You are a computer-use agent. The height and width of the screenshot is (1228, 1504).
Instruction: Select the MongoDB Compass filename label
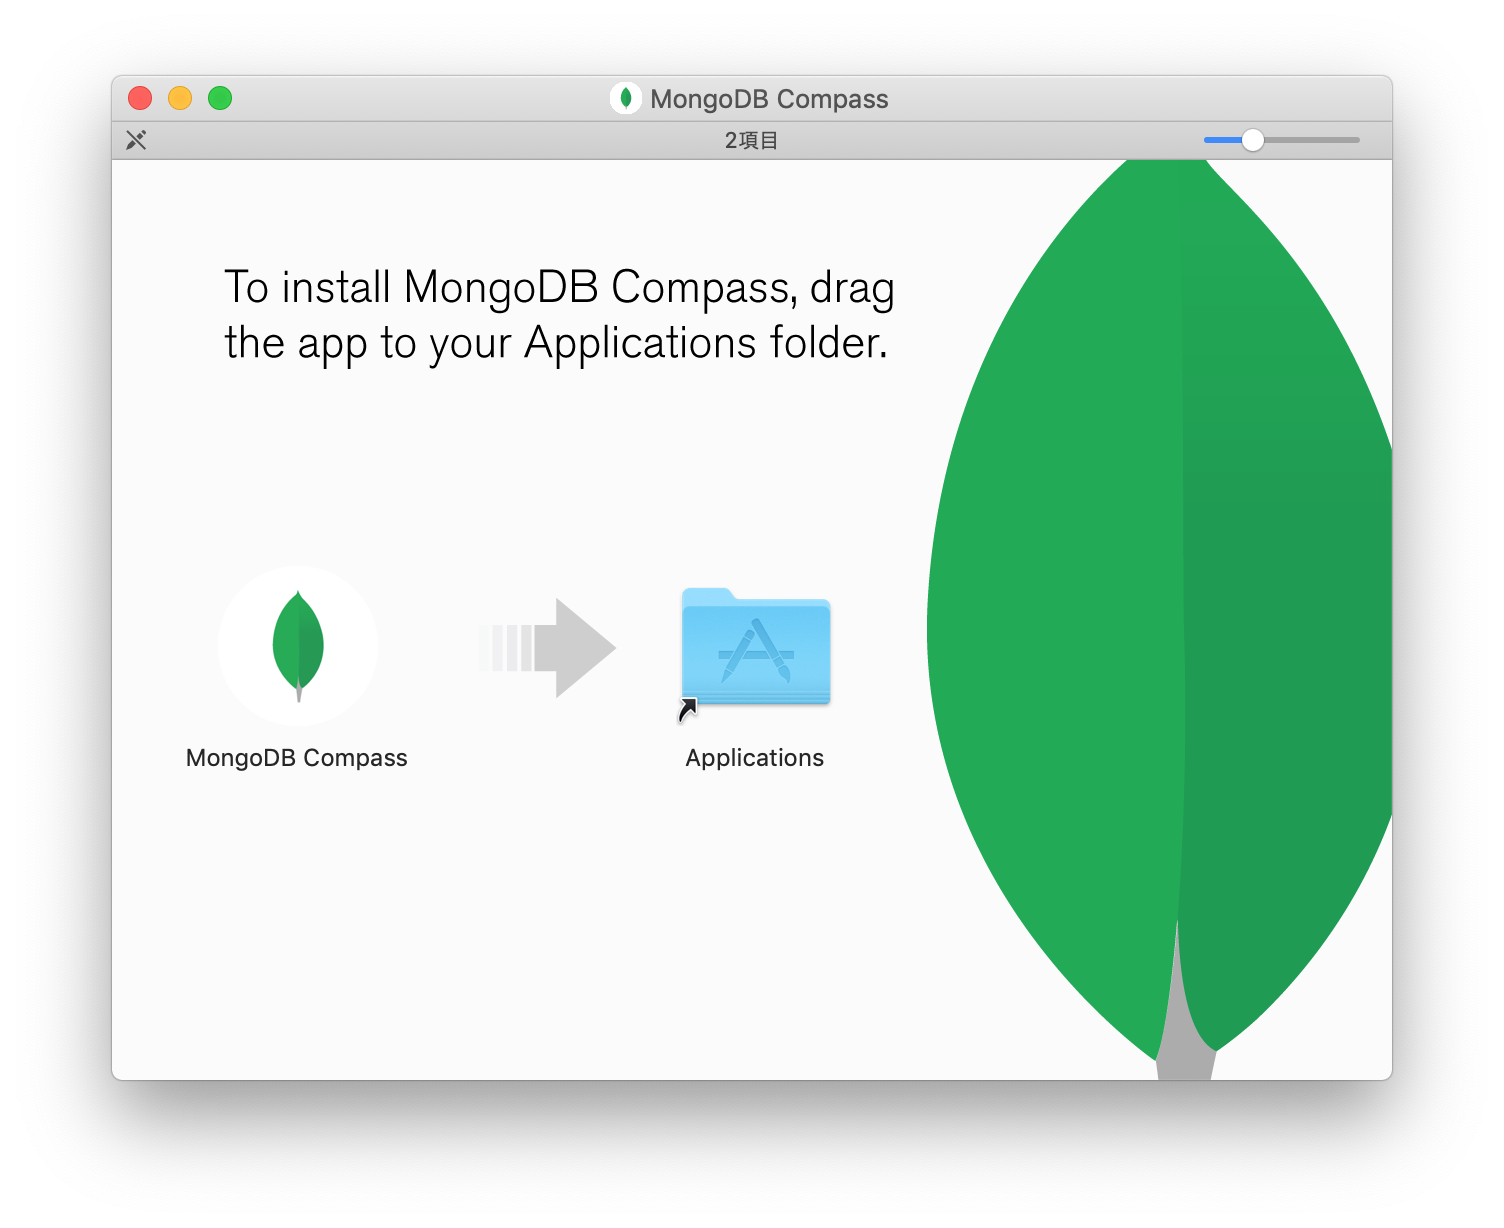tap(296, 757)
